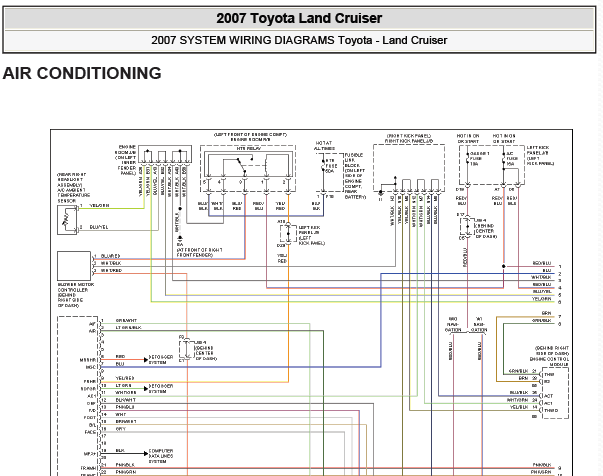Click the 'BLK/WHT' wire label at pin 12
Image resolution: width=603 pixels, height=476 pixels.
click(125, 400)
